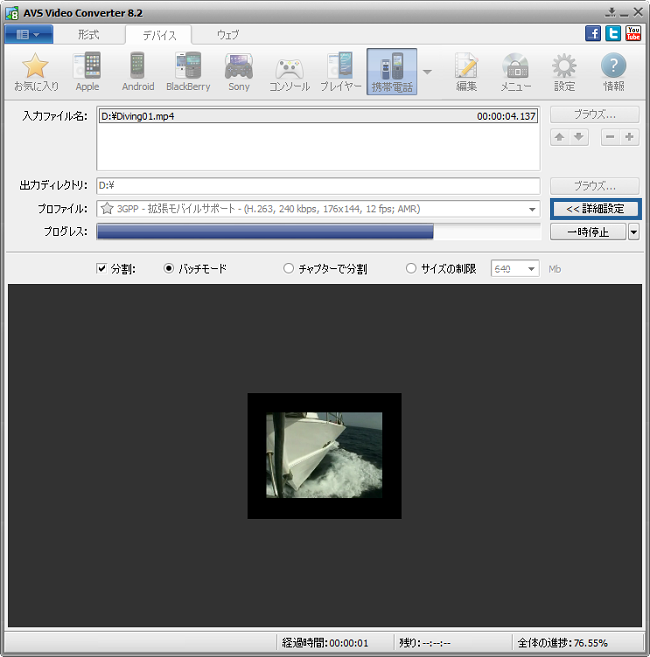Click the << 詳細設定 button
Screen dimensions: 650x657
click(595, 209)
